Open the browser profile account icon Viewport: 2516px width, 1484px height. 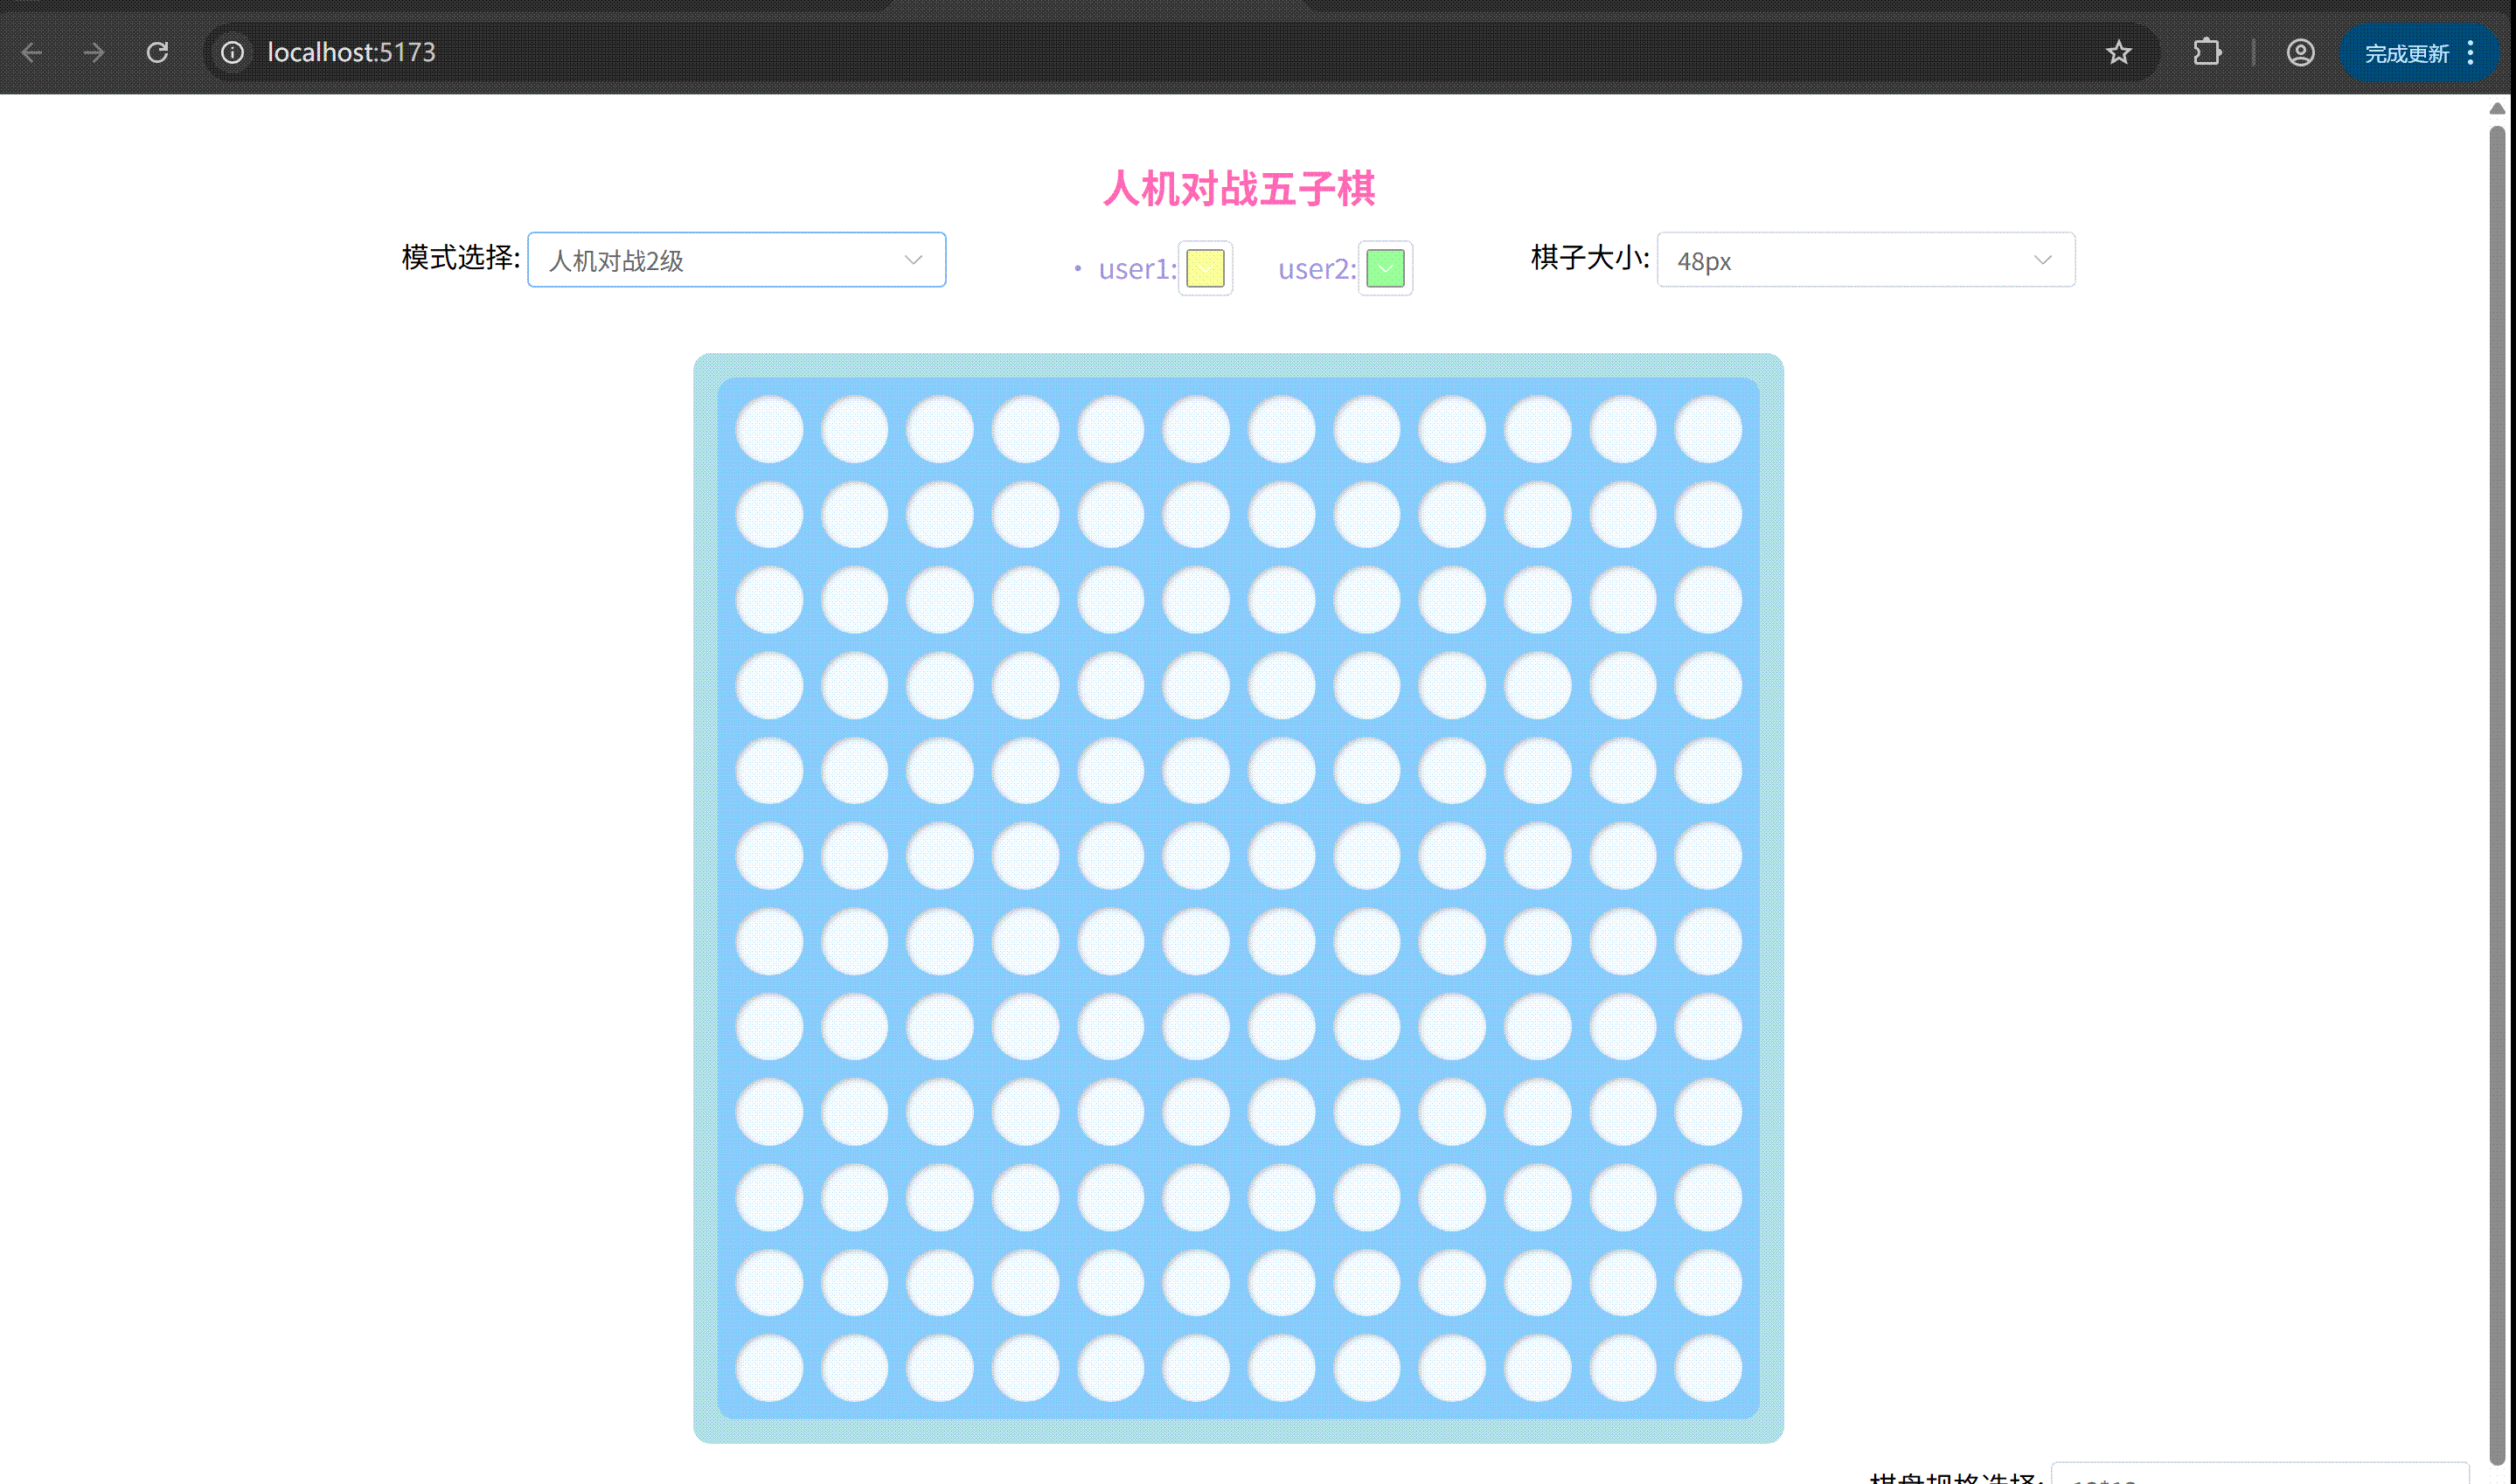pos(2301,52)
